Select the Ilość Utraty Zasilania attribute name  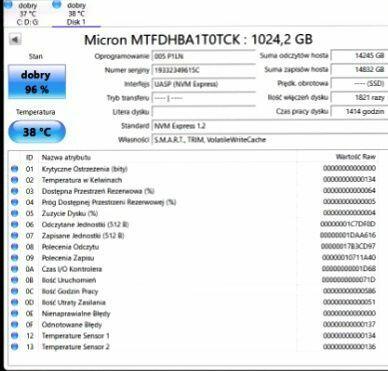click(x=74, y=303)
